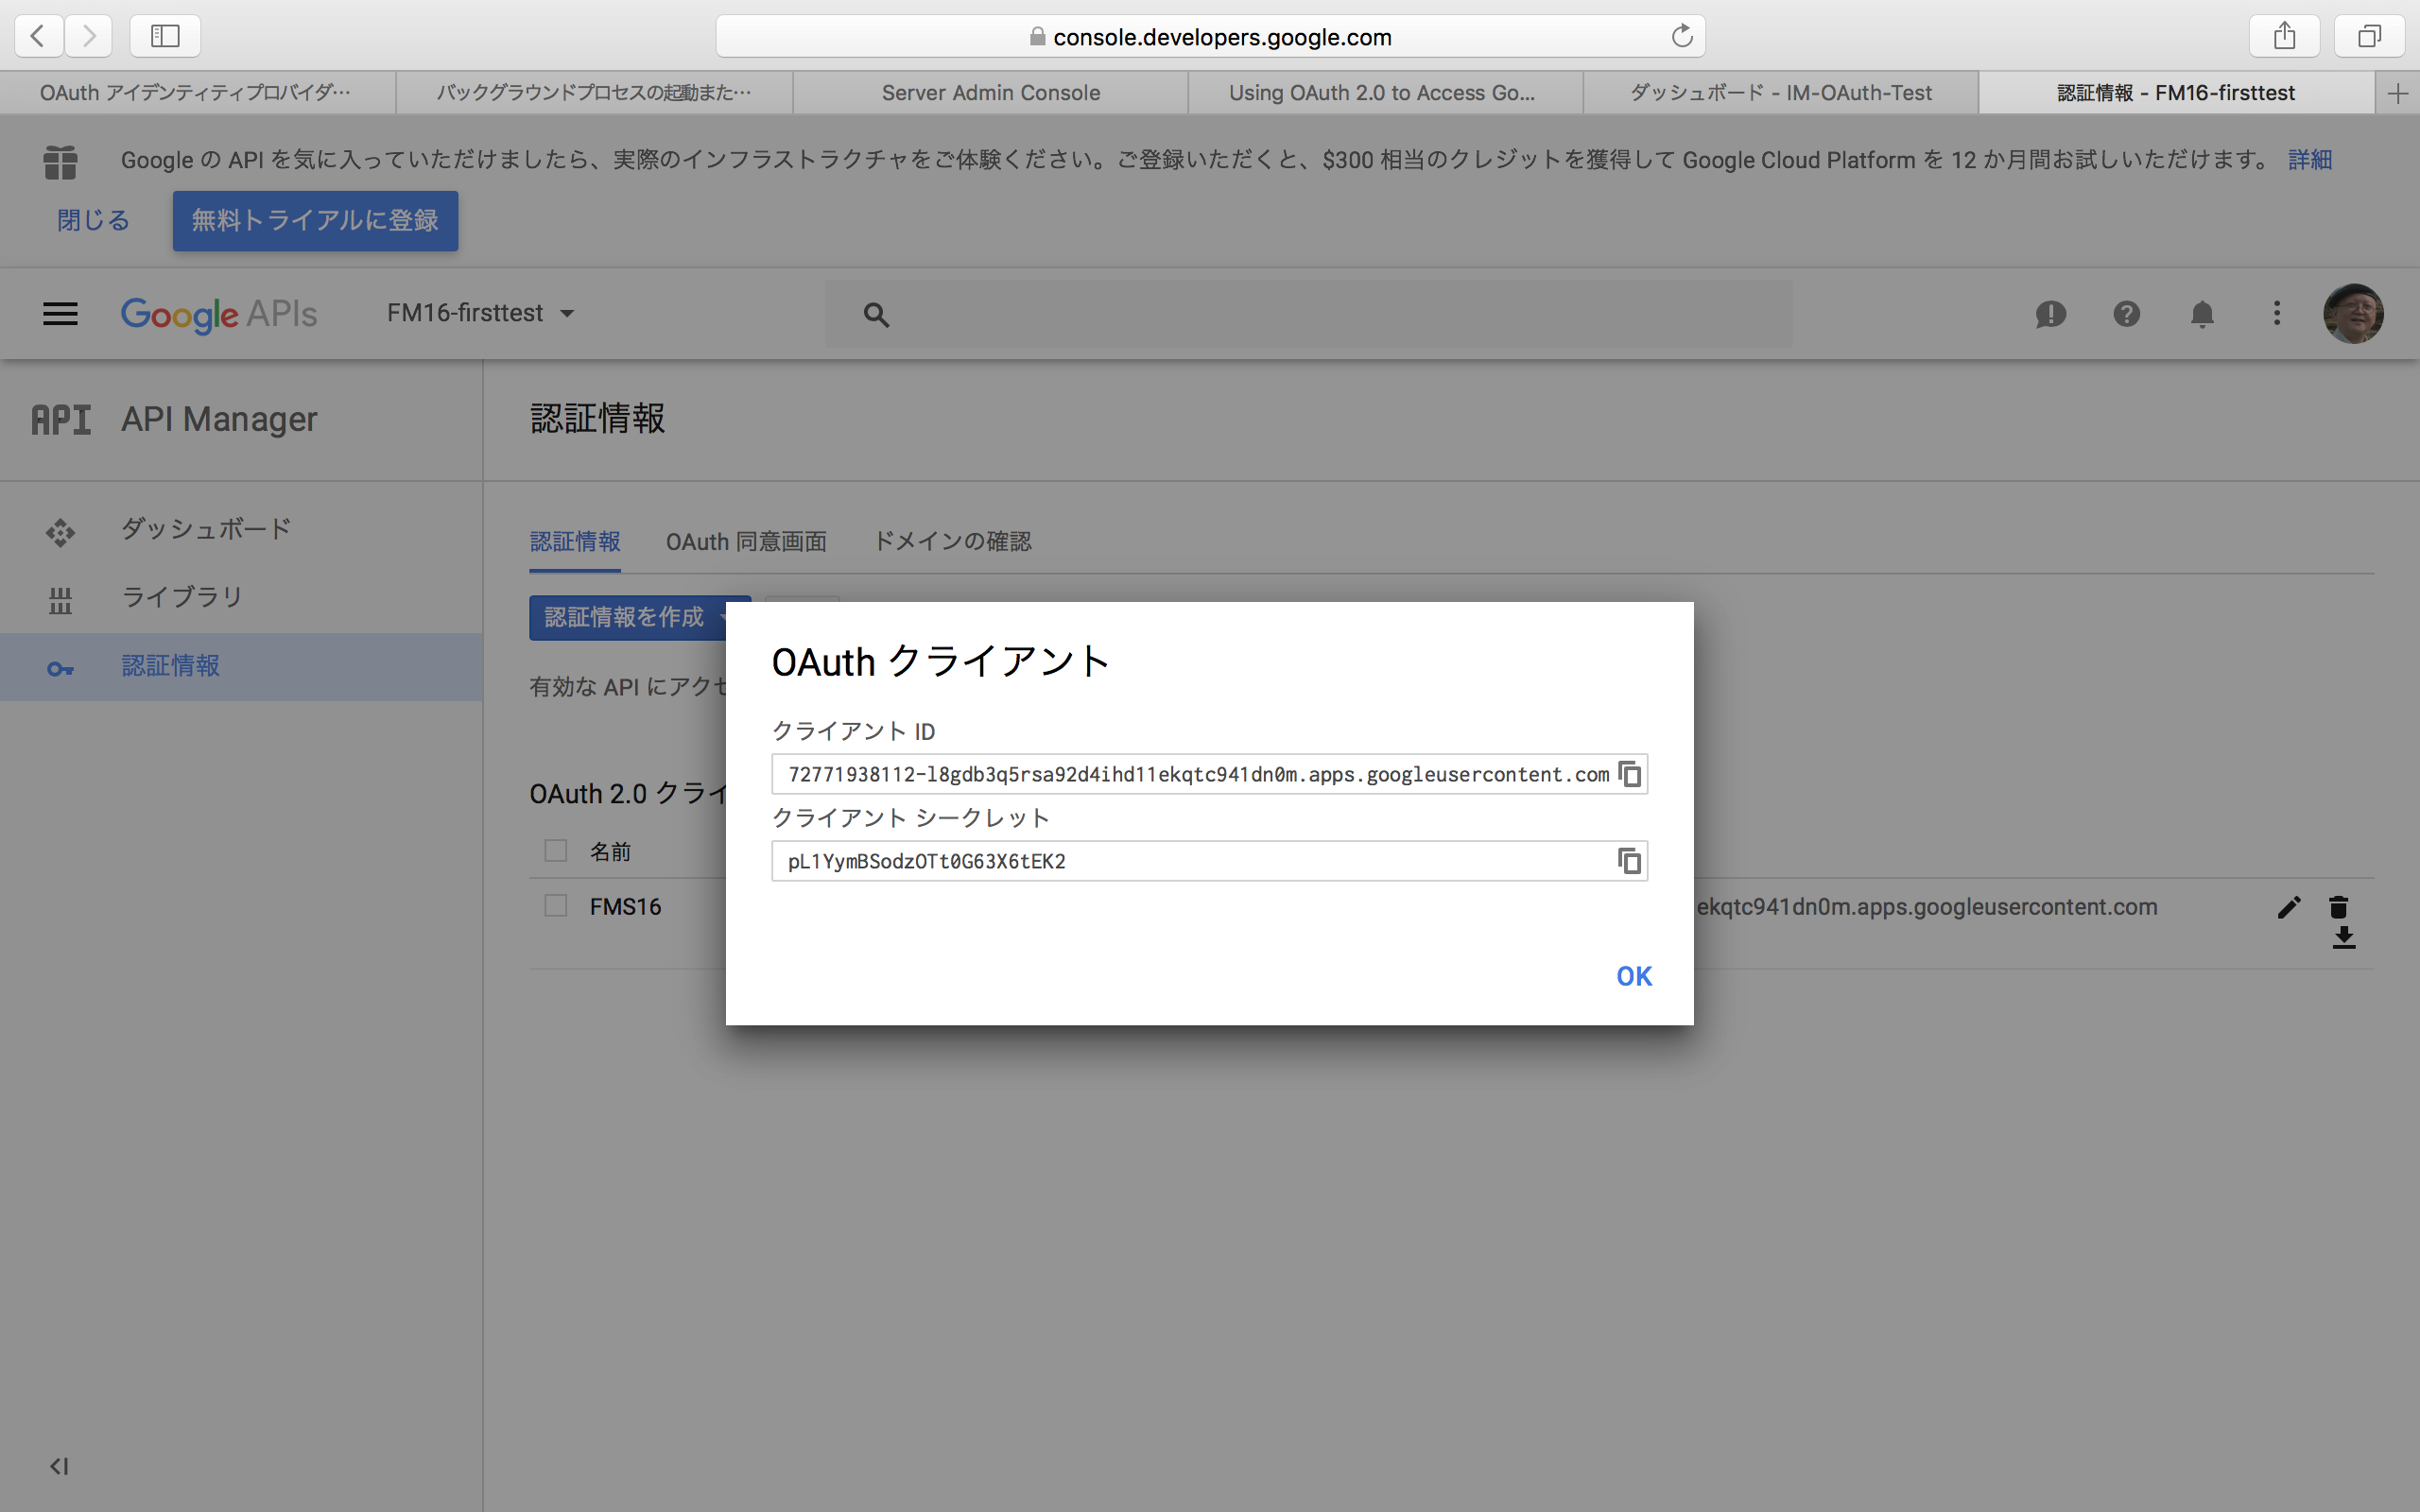Reload the page with the refresh icon
The image size is (2420, 1512).
pos(1682,36)
